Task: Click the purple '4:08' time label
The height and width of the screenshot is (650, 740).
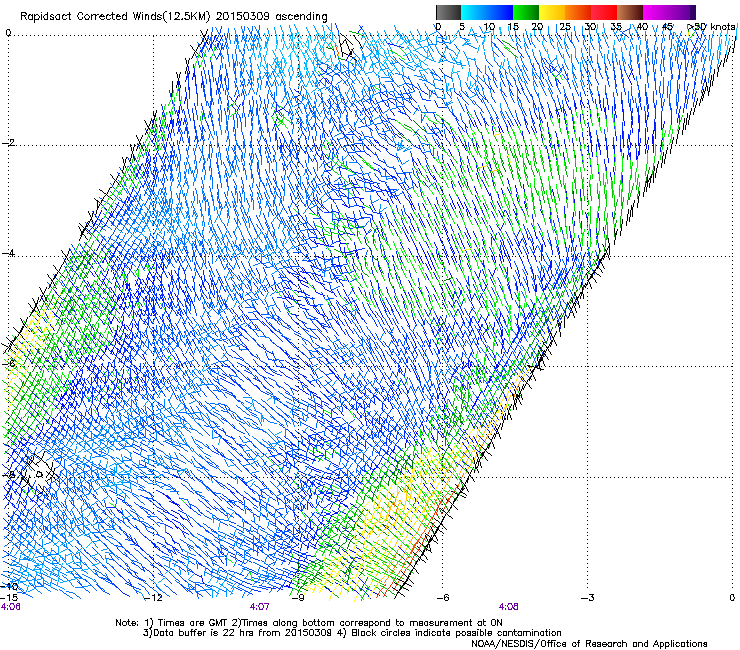Action: tap(508, 607)
